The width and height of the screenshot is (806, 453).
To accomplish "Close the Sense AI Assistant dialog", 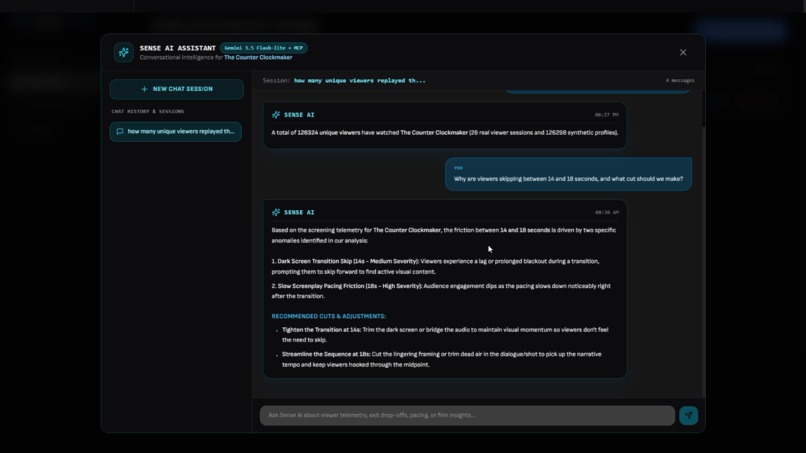I will coord(683,52).
